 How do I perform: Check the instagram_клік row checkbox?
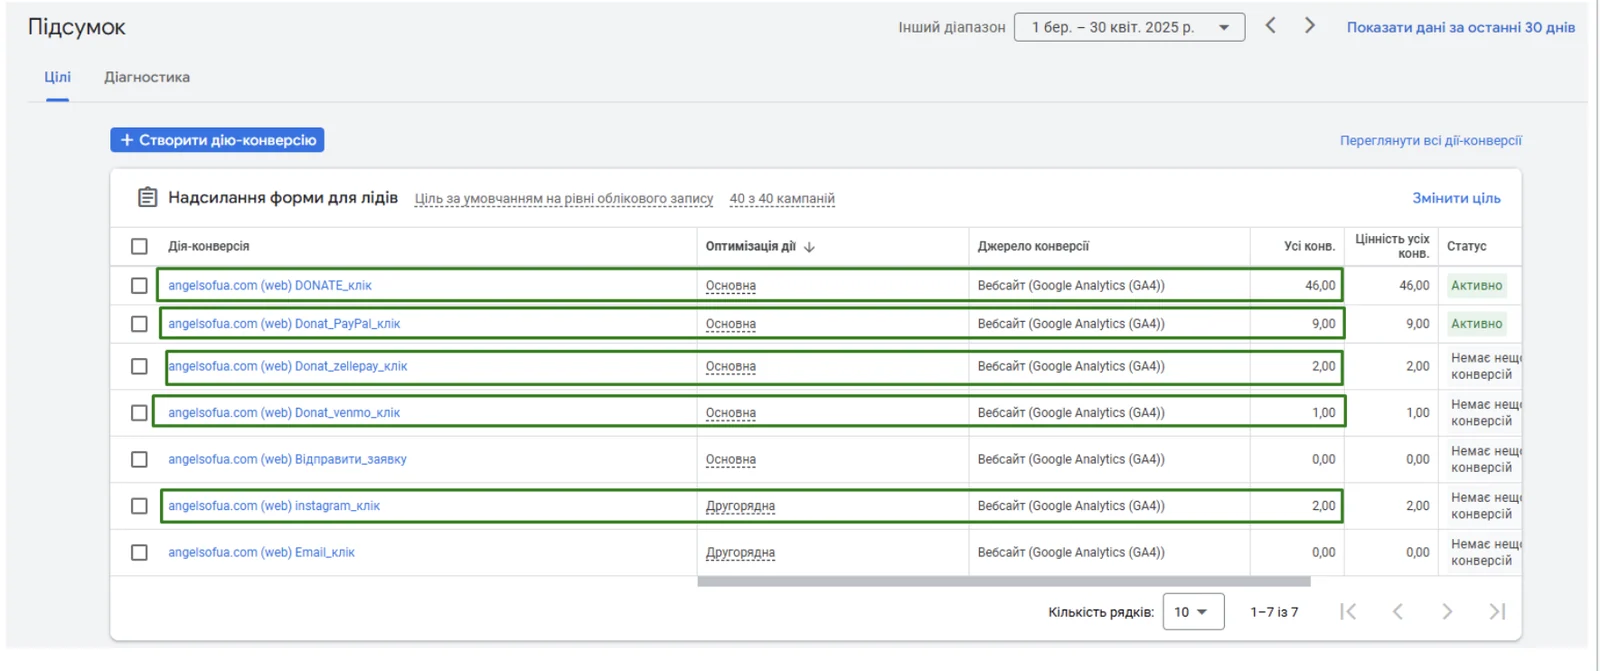coord(139,506)
